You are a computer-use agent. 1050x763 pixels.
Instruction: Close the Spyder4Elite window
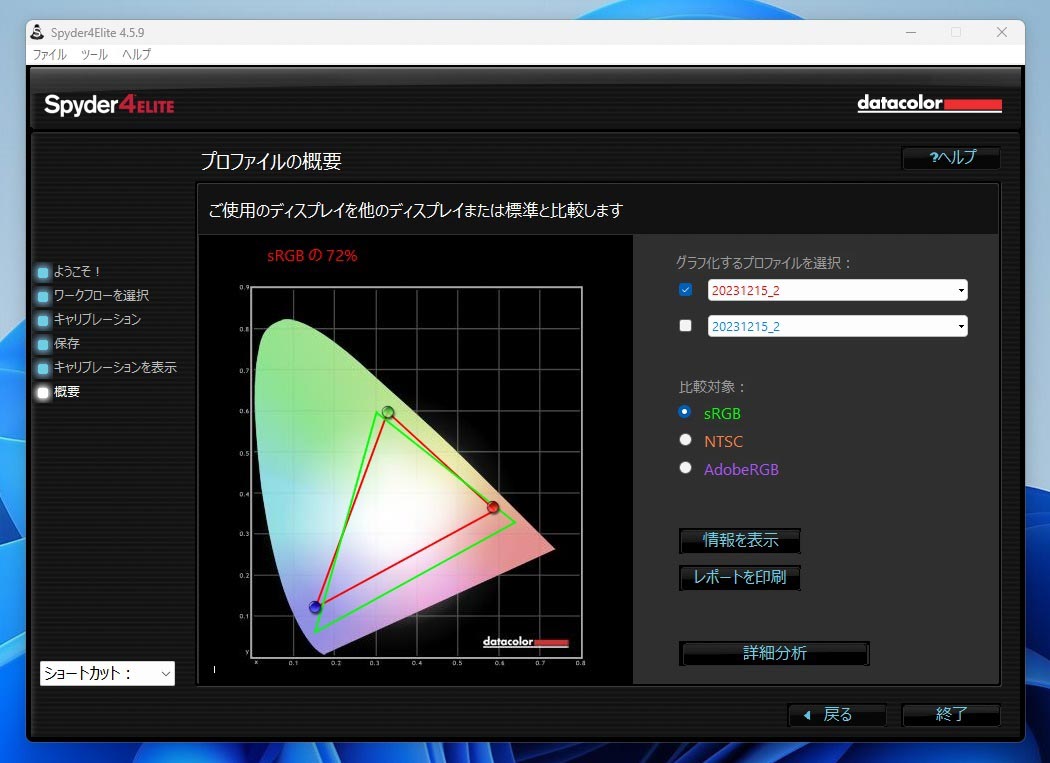point(1002,32)
